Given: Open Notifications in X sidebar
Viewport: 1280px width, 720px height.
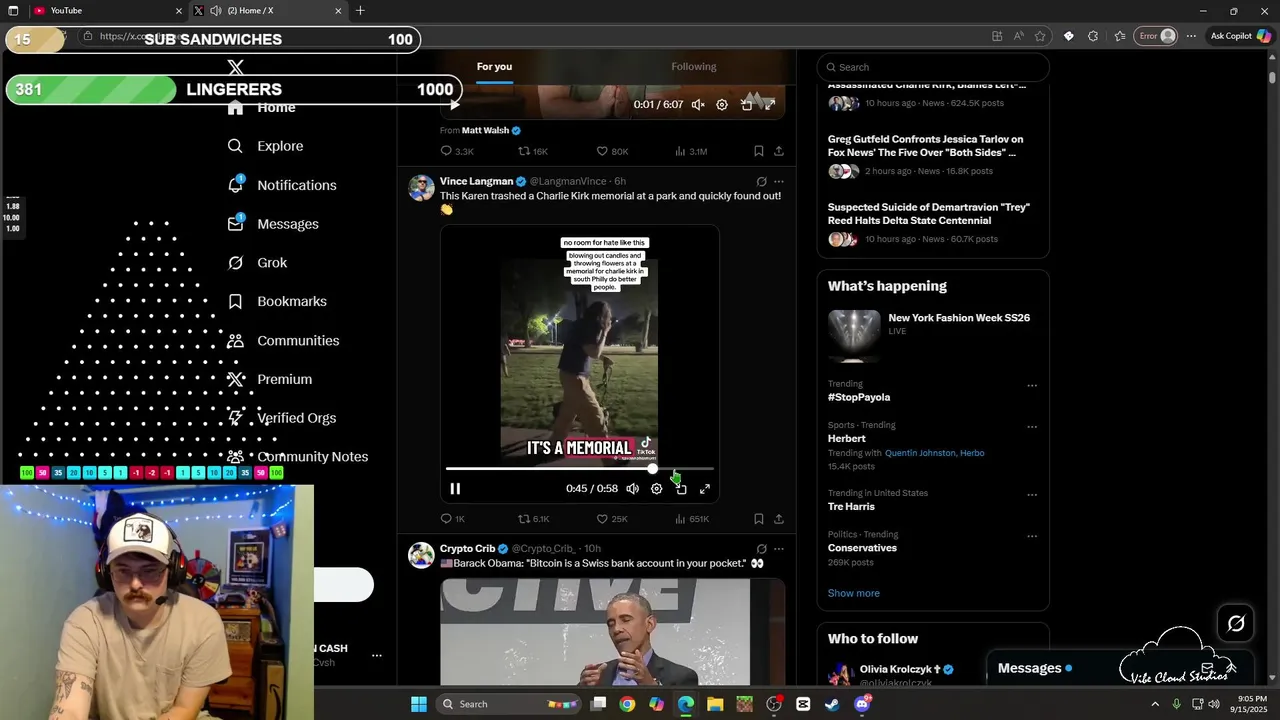Looking at the screenshot, I should point(282,185).
